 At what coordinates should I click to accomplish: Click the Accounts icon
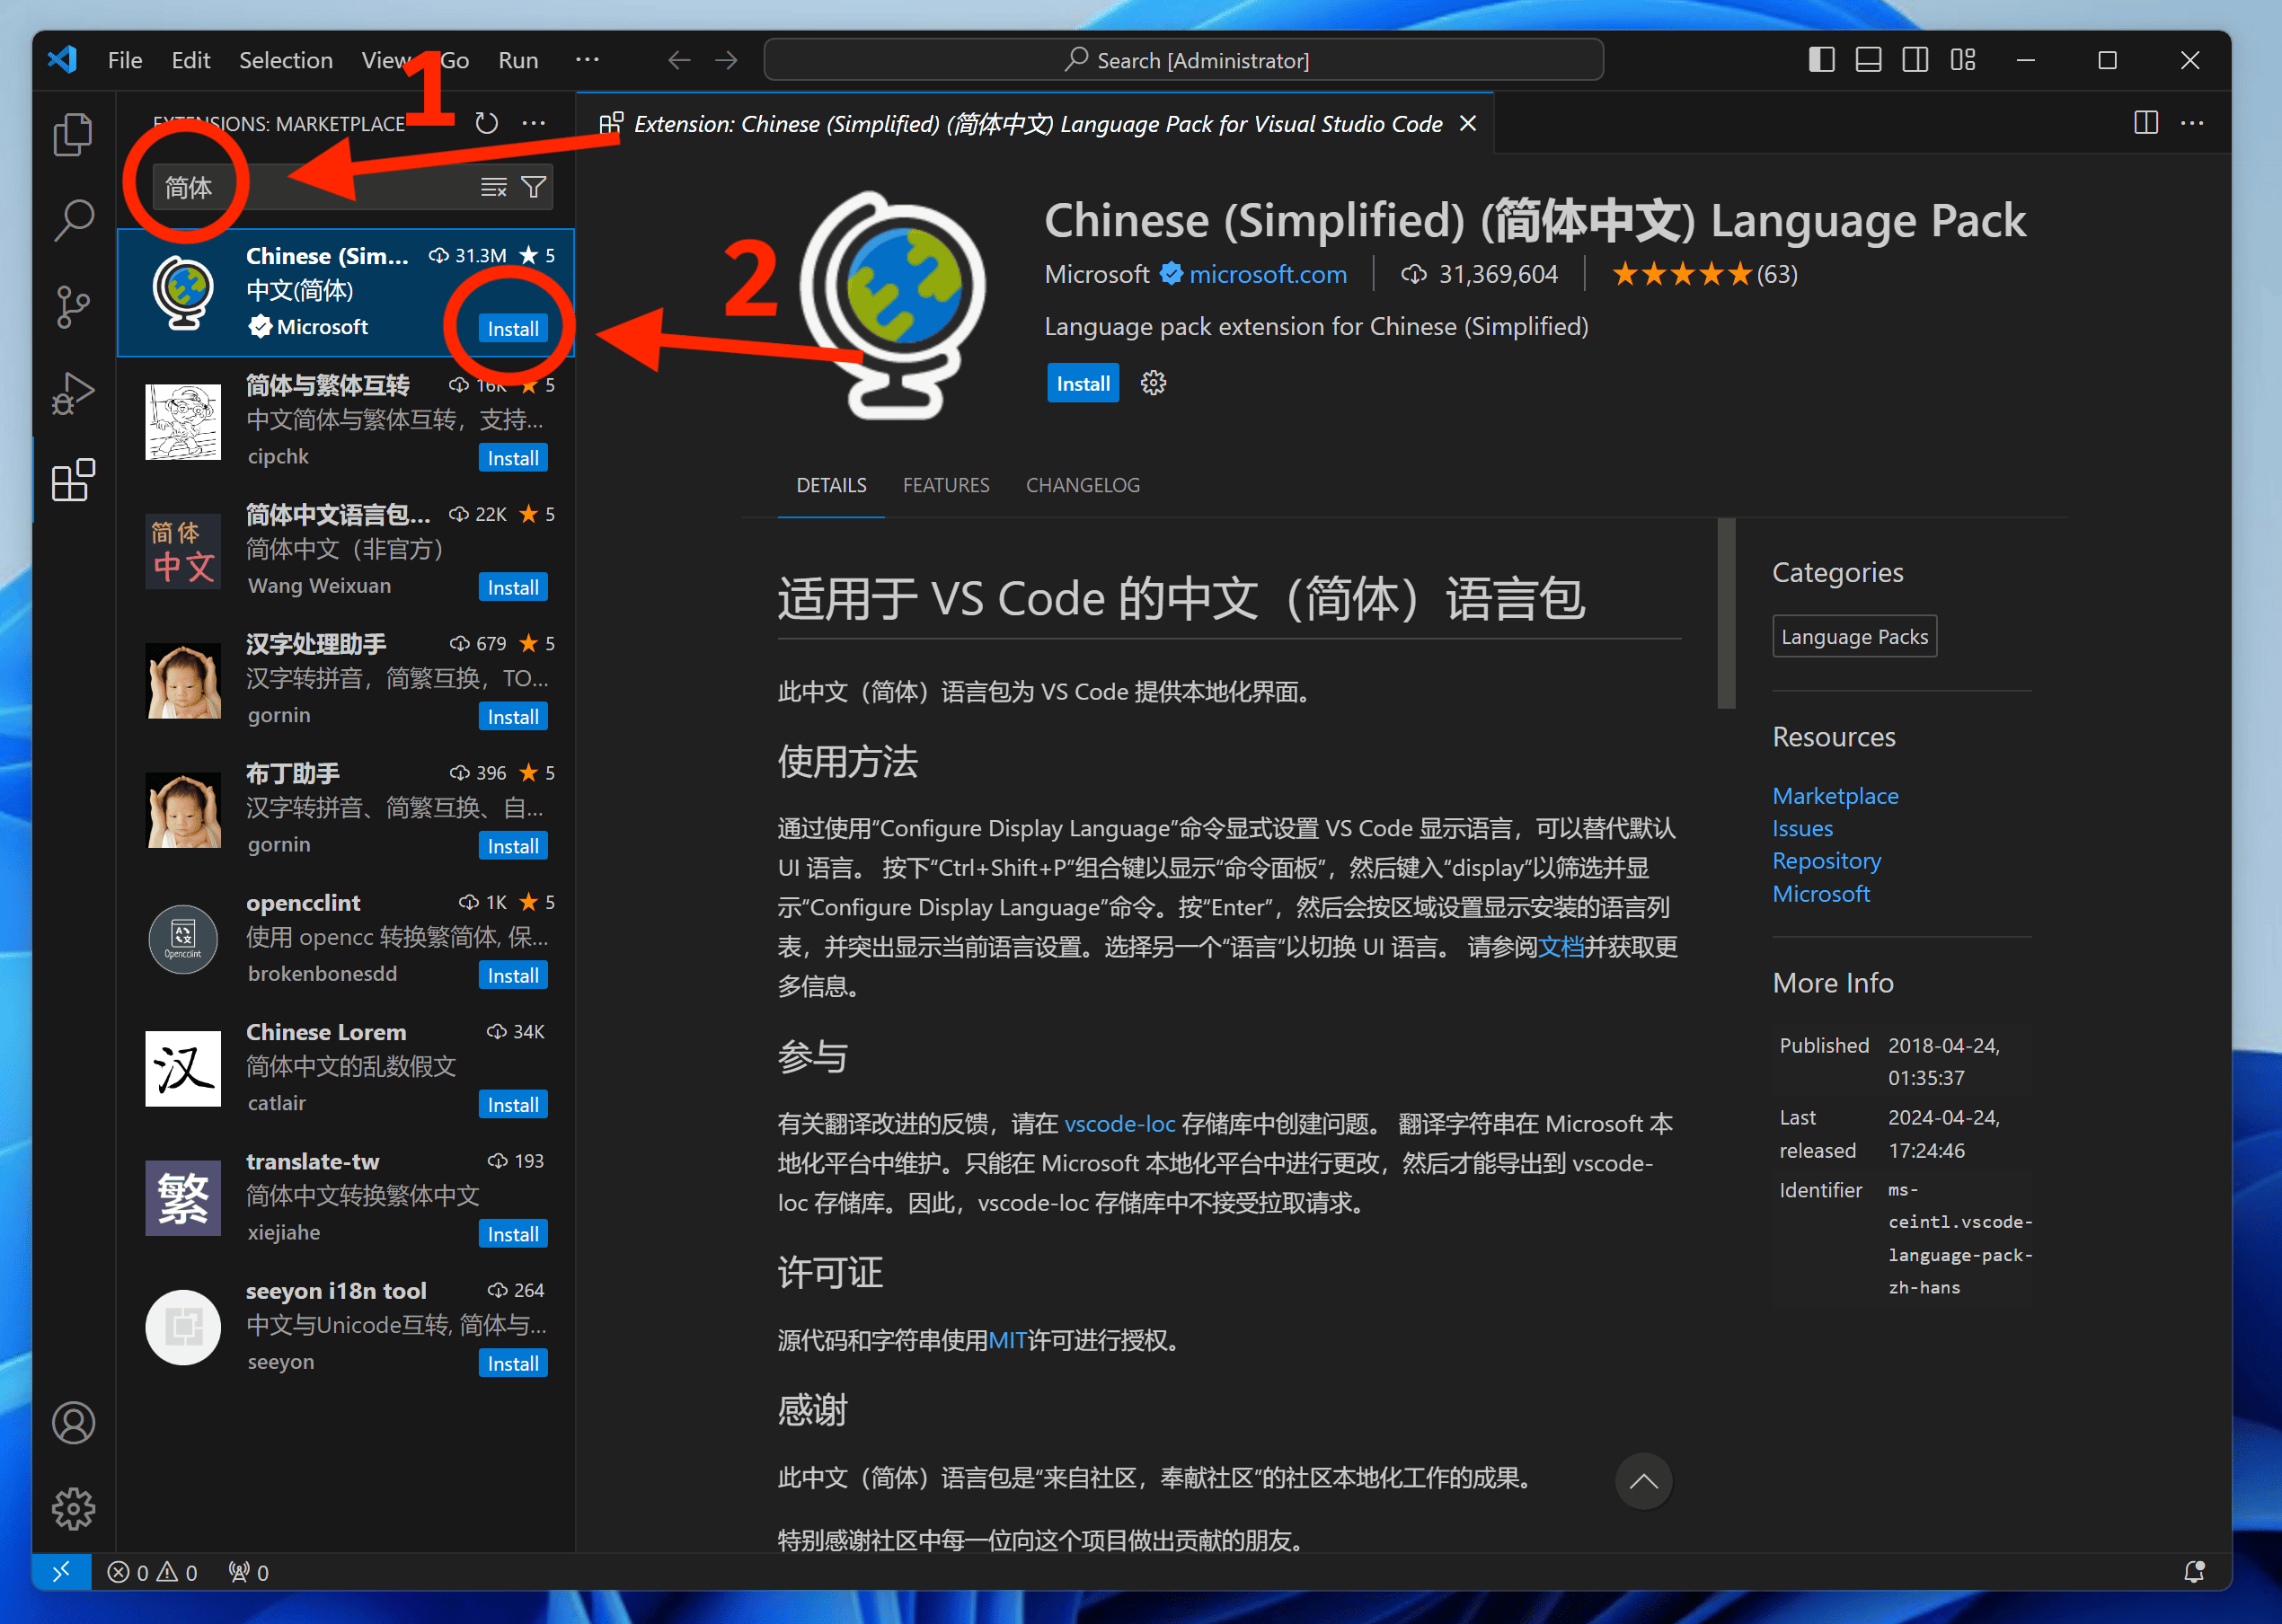click(73, 1422)
